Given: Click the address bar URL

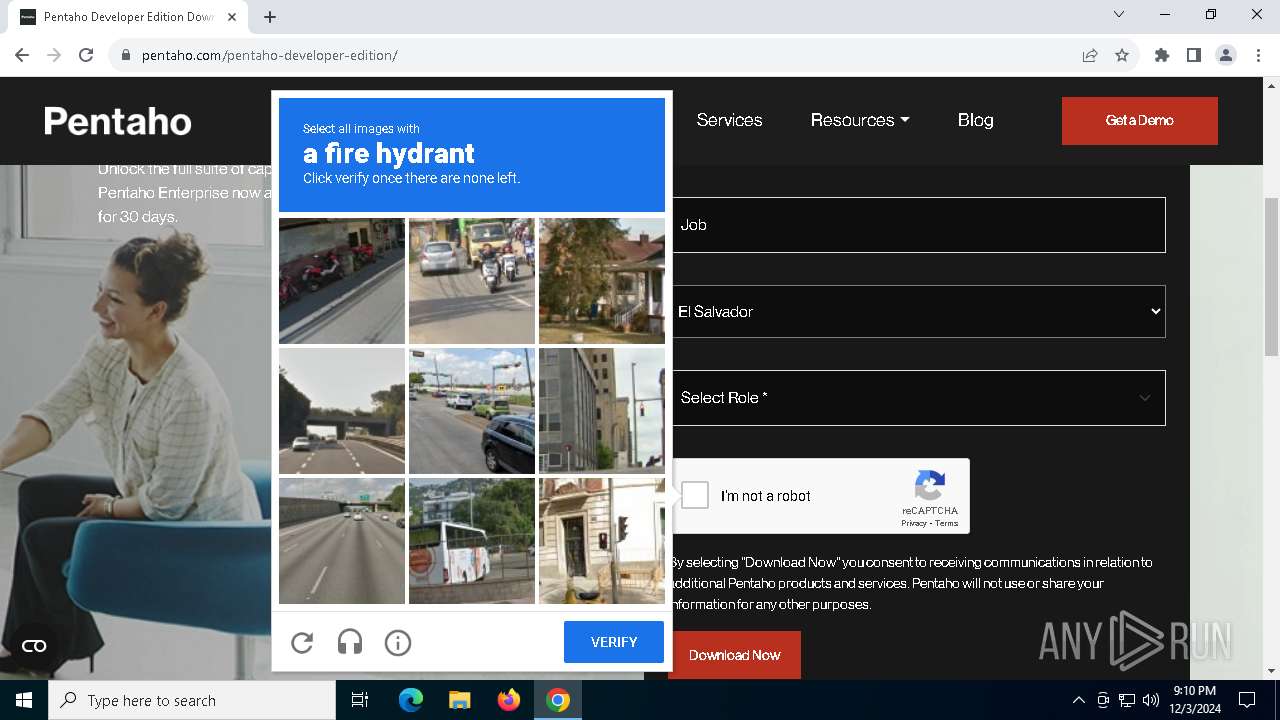Looking at the screenshot, I should coord(270,55).
